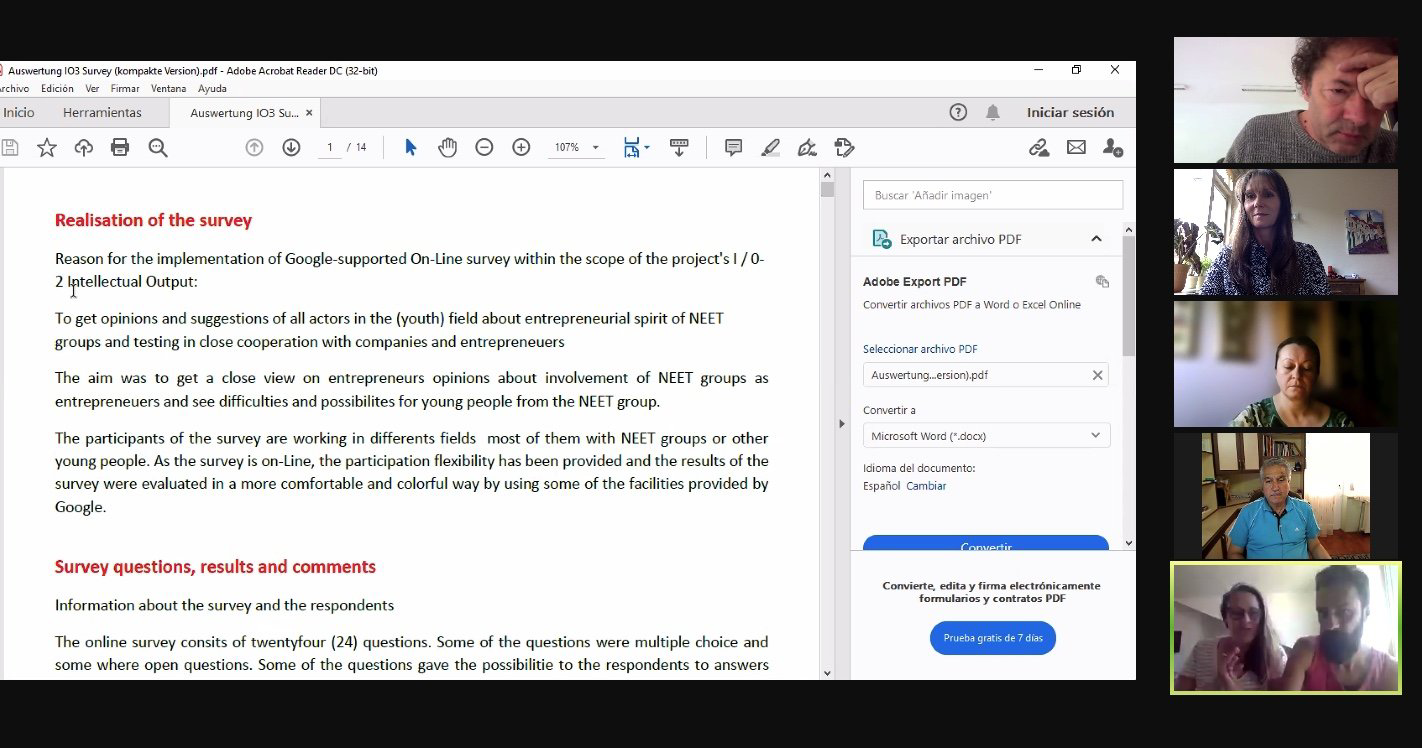Go to the previous page with up arrow
Viewport: 1422px width, 748px height.
tap(254, 148)
